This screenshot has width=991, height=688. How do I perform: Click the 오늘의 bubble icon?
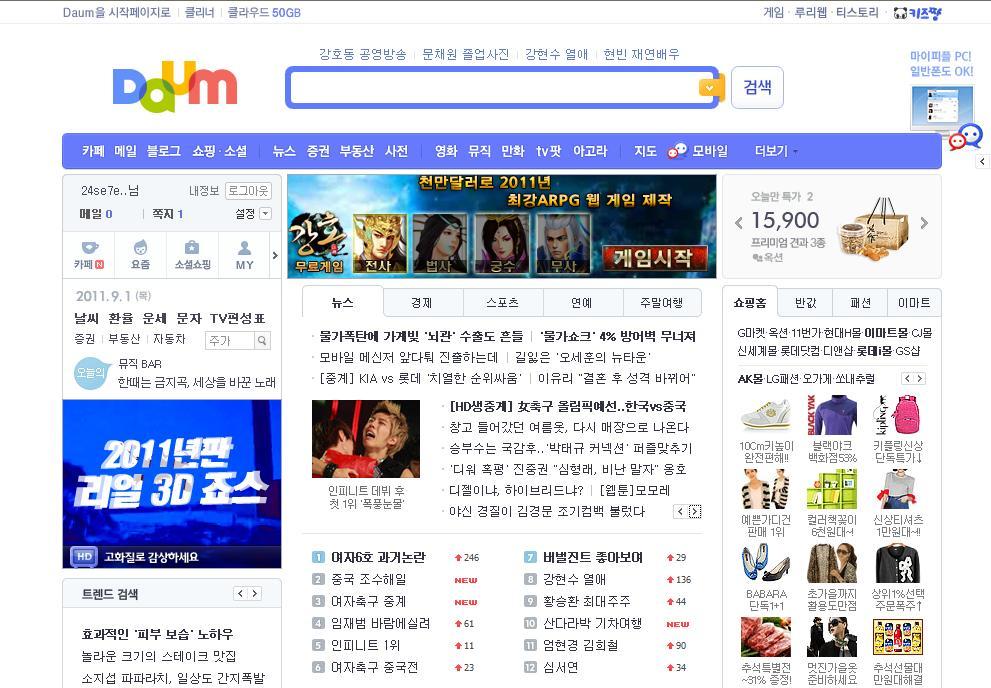coord(91,373)
